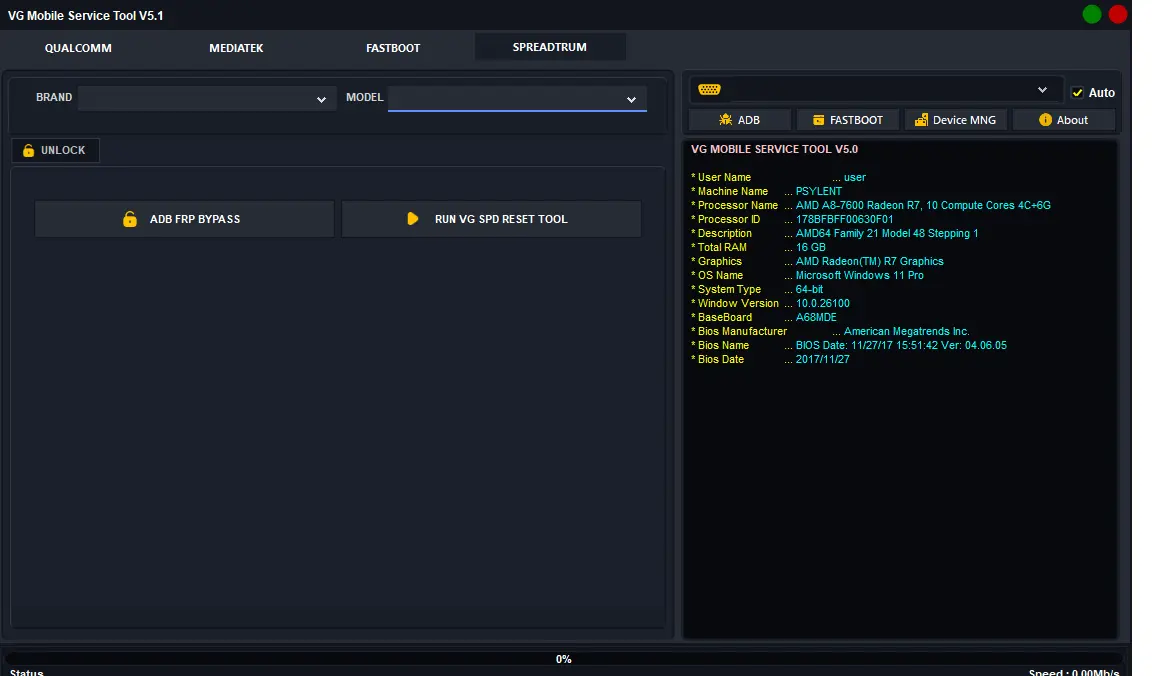Click the Bios Manufacturer American Megatrends line
Viewport: 1152px width, 676px height.
click(830, 331)
